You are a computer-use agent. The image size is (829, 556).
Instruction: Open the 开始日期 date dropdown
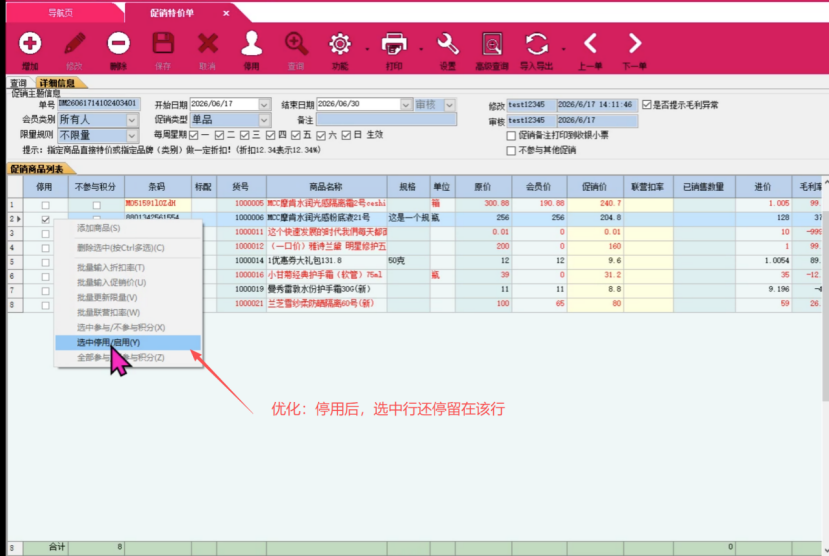coord(264,104)
